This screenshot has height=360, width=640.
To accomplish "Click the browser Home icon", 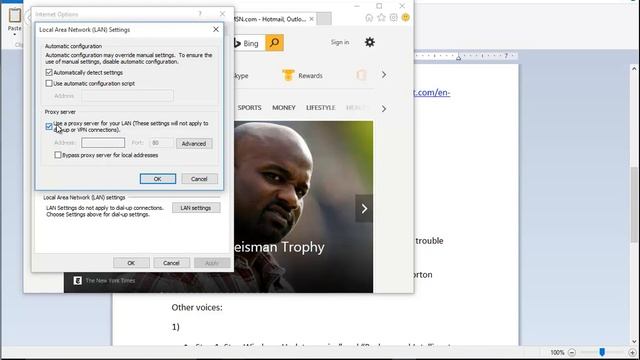I will coord(369,18).
